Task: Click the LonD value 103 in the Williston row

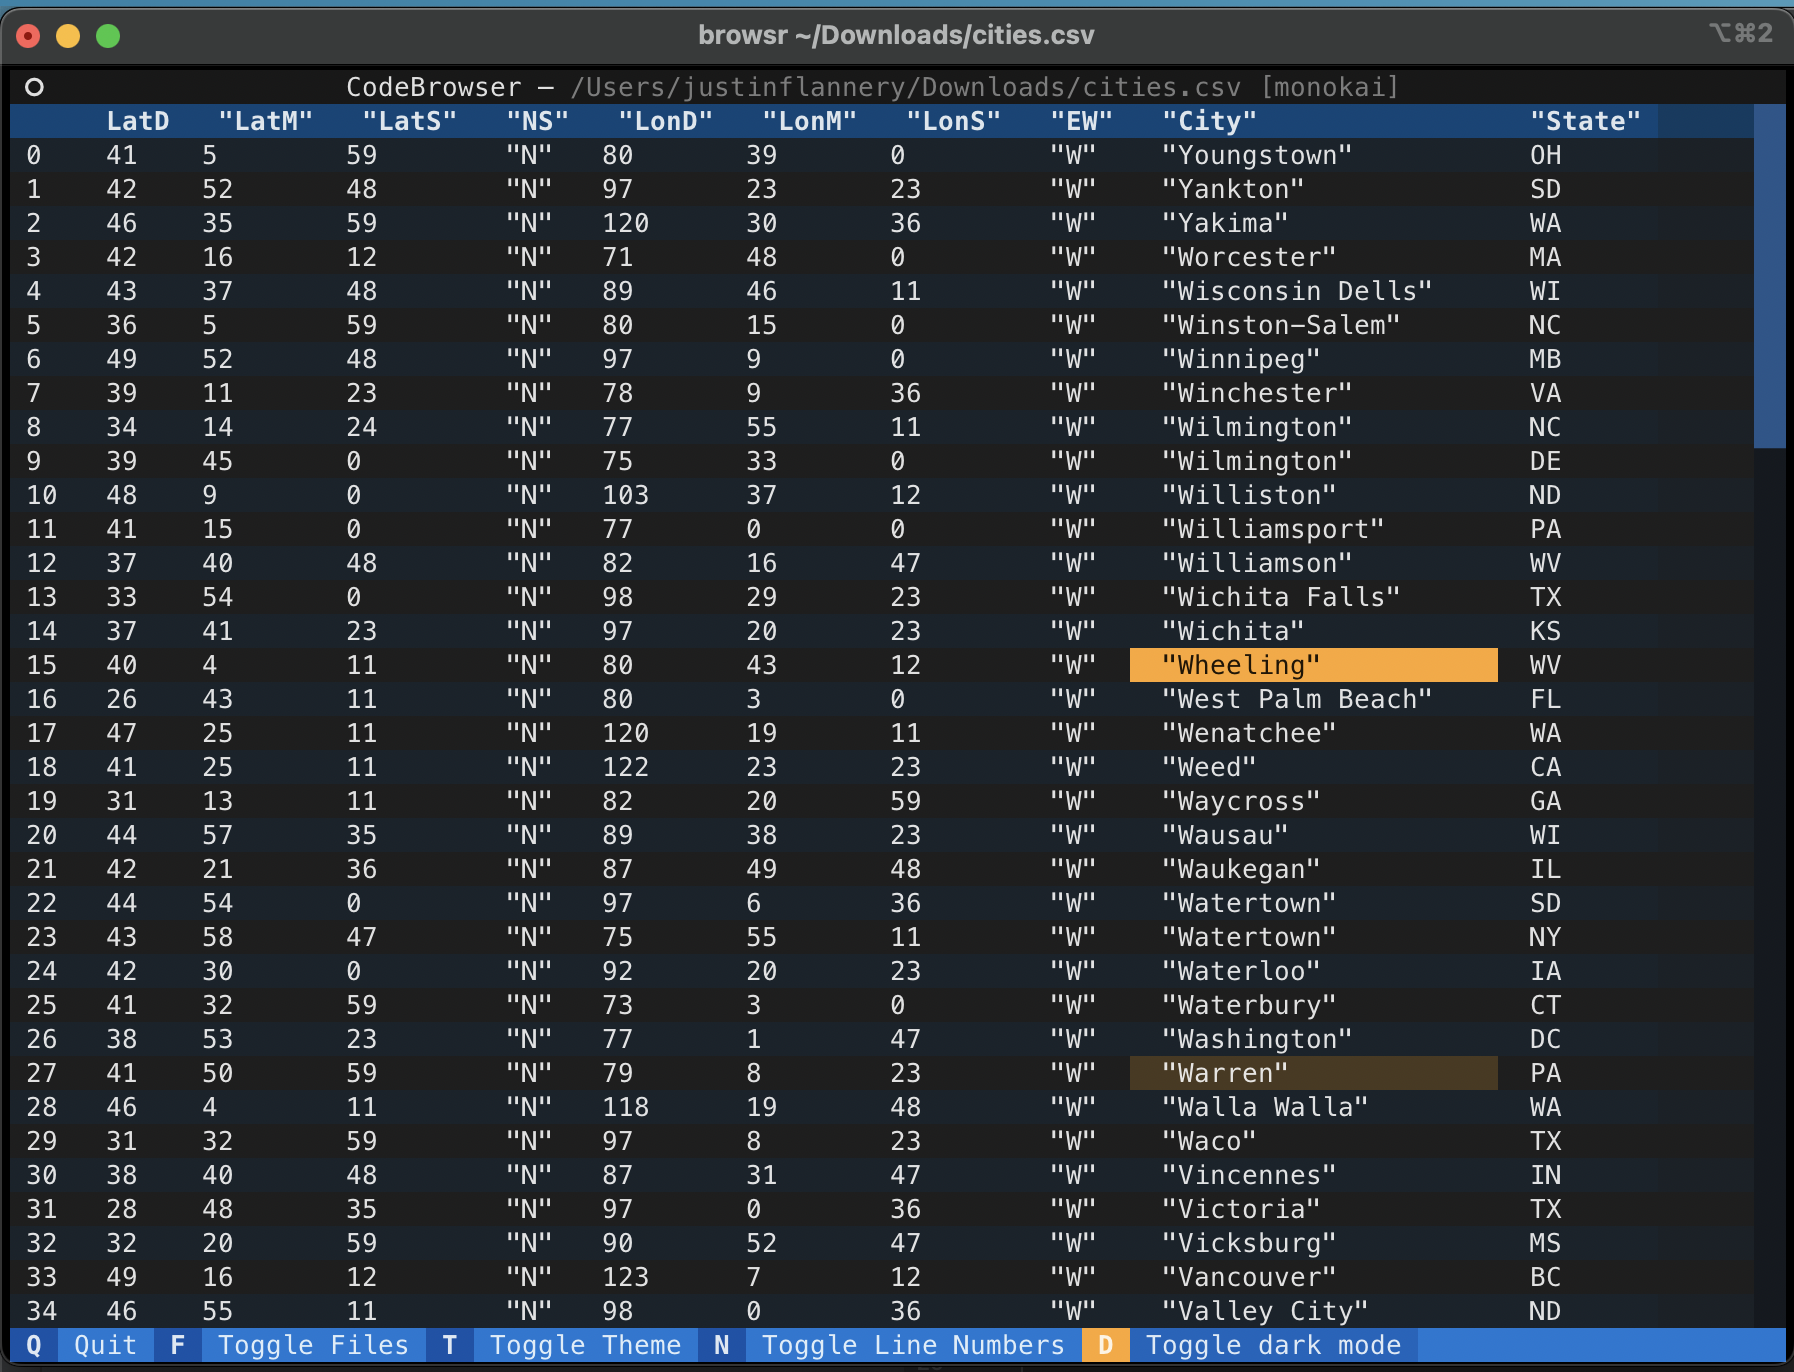Action: pyautogui.click(x=626, y=495)
